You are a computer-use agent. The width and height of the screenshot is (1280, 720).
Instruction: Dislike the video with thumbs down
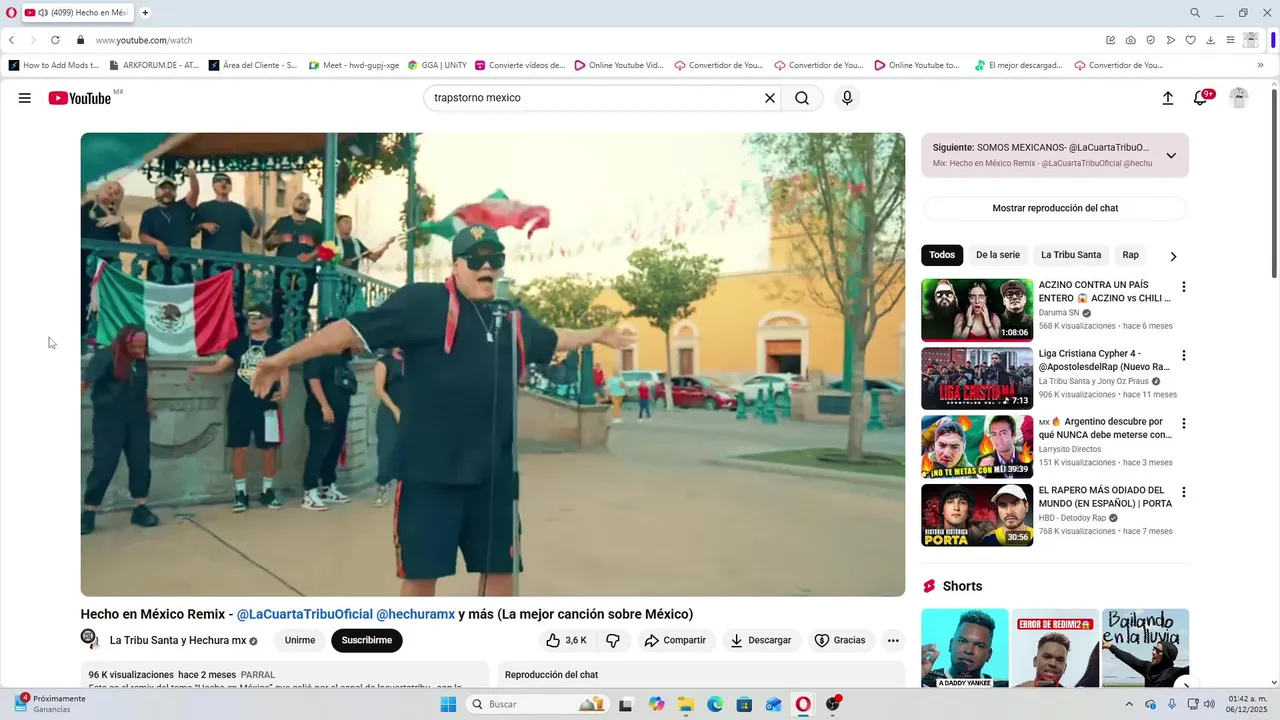[x=613, y=640]
